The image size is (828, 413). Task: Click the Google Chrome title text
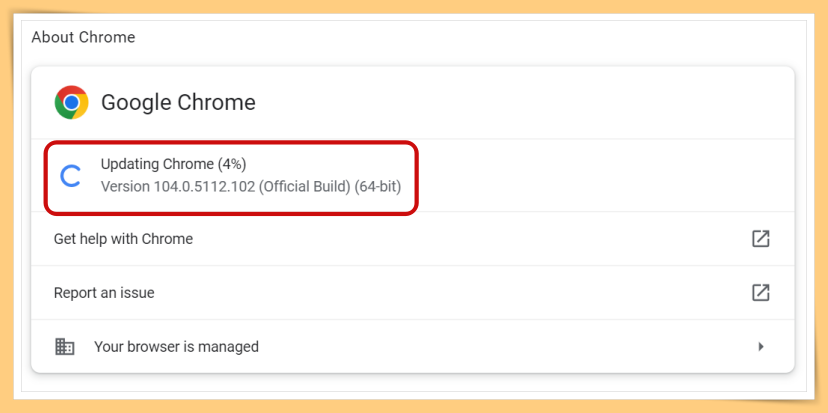178,102
